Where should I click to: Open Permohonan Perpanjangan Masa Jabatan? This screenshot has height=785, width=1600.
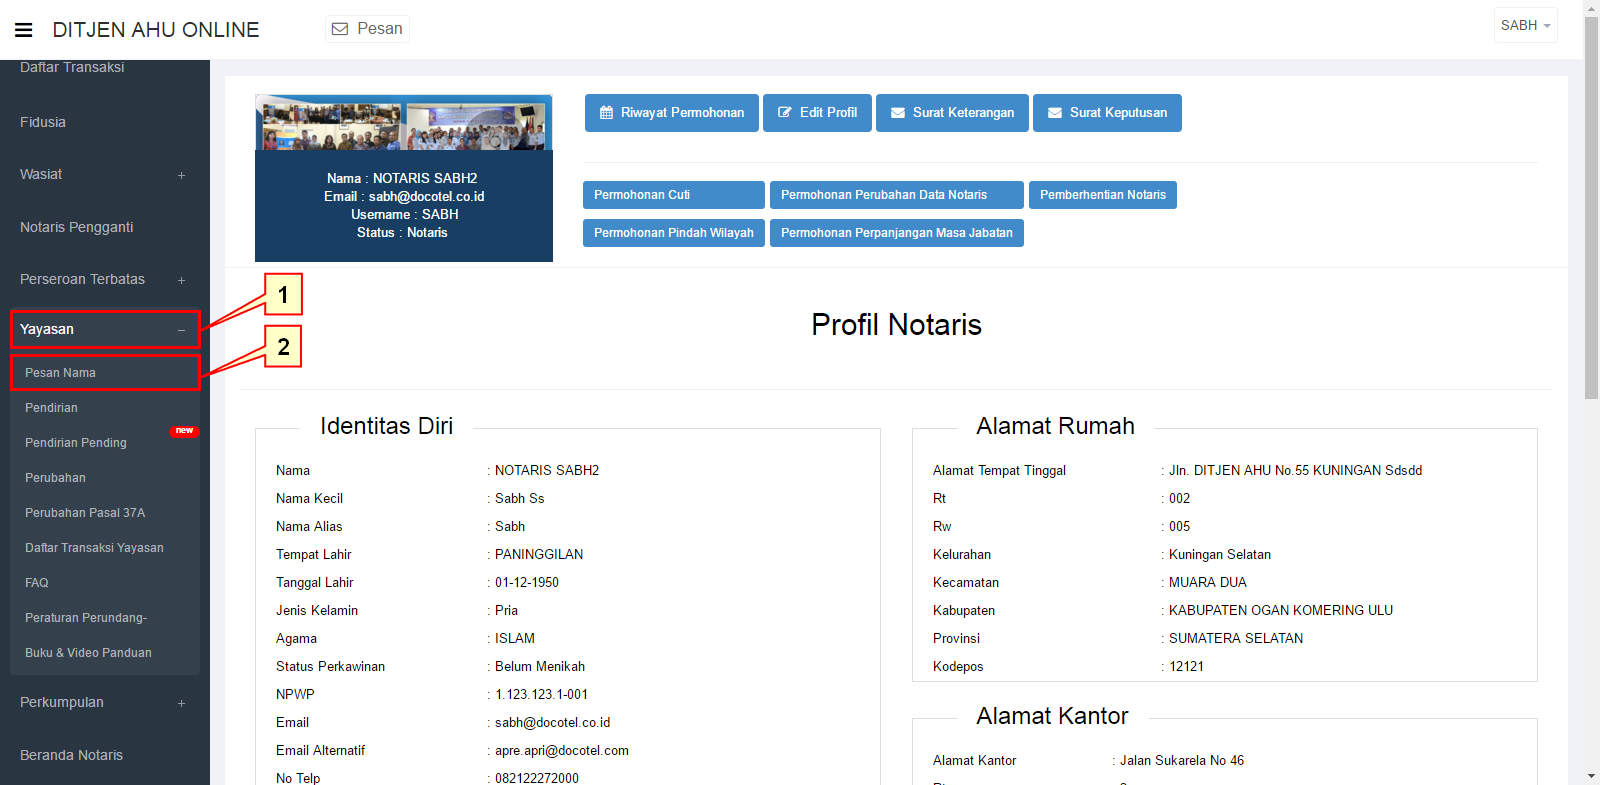(x=896, y=233)
